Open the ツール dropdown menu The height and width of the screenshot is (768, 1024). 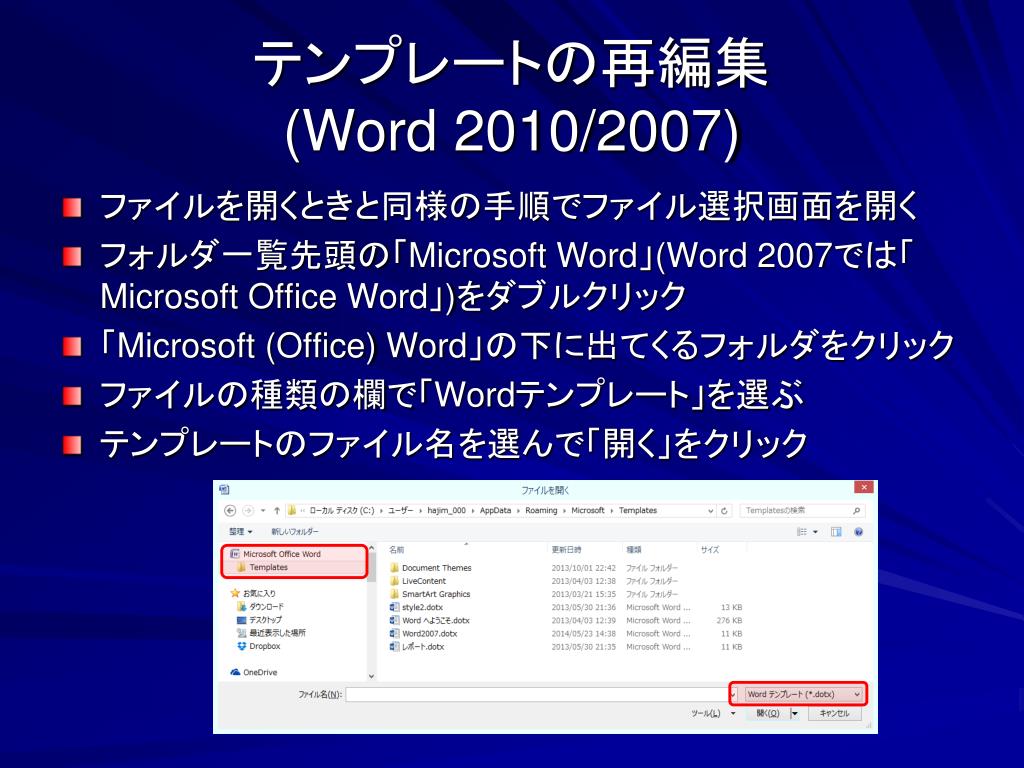pyautogui.click(x=713, y=714)
